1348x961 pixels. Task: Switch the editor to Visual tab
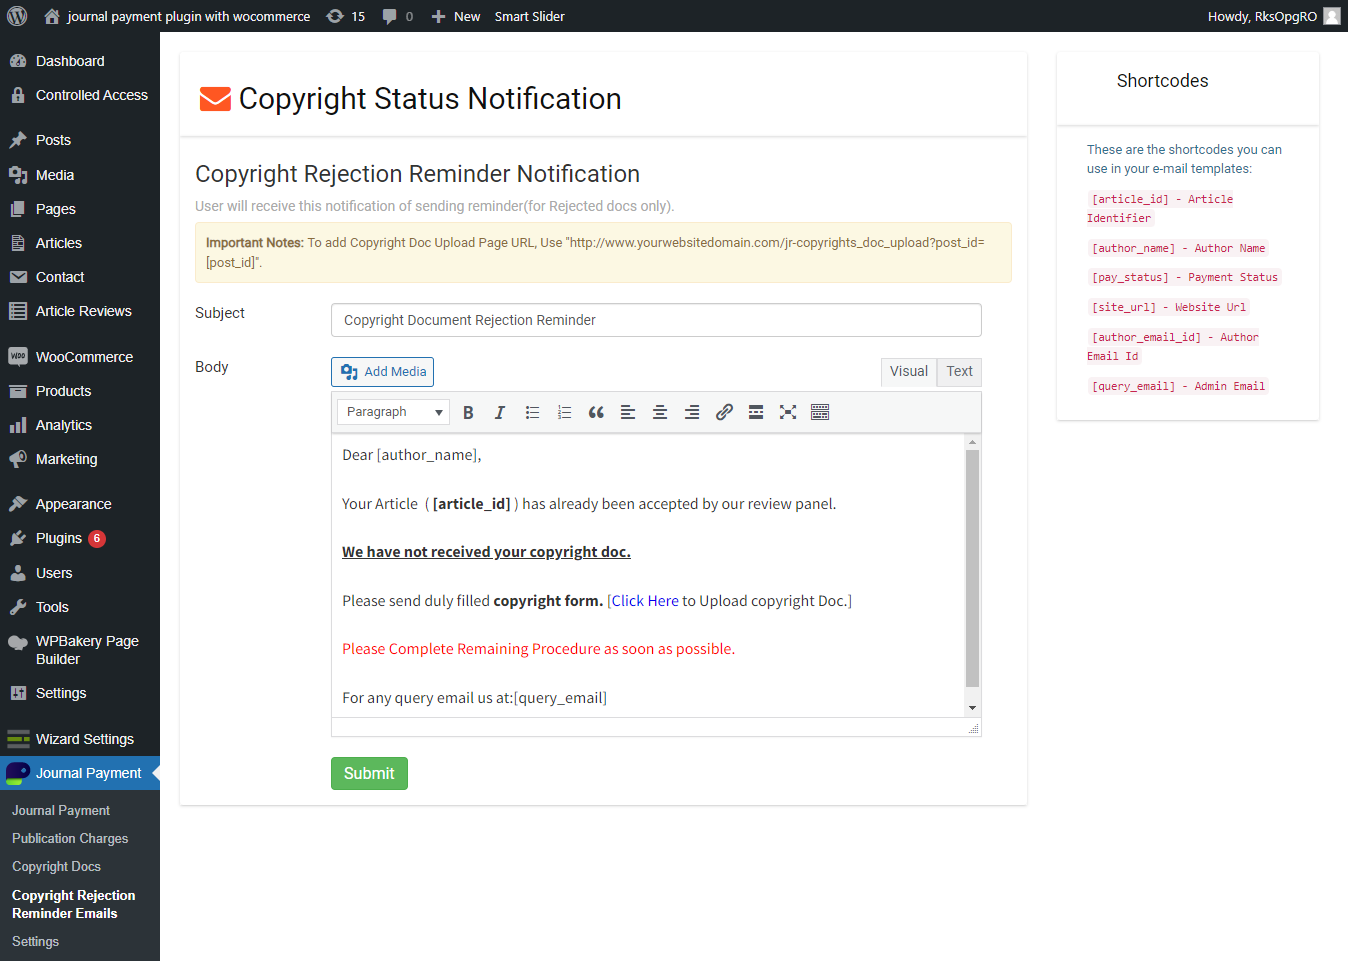tap(908, 371)
